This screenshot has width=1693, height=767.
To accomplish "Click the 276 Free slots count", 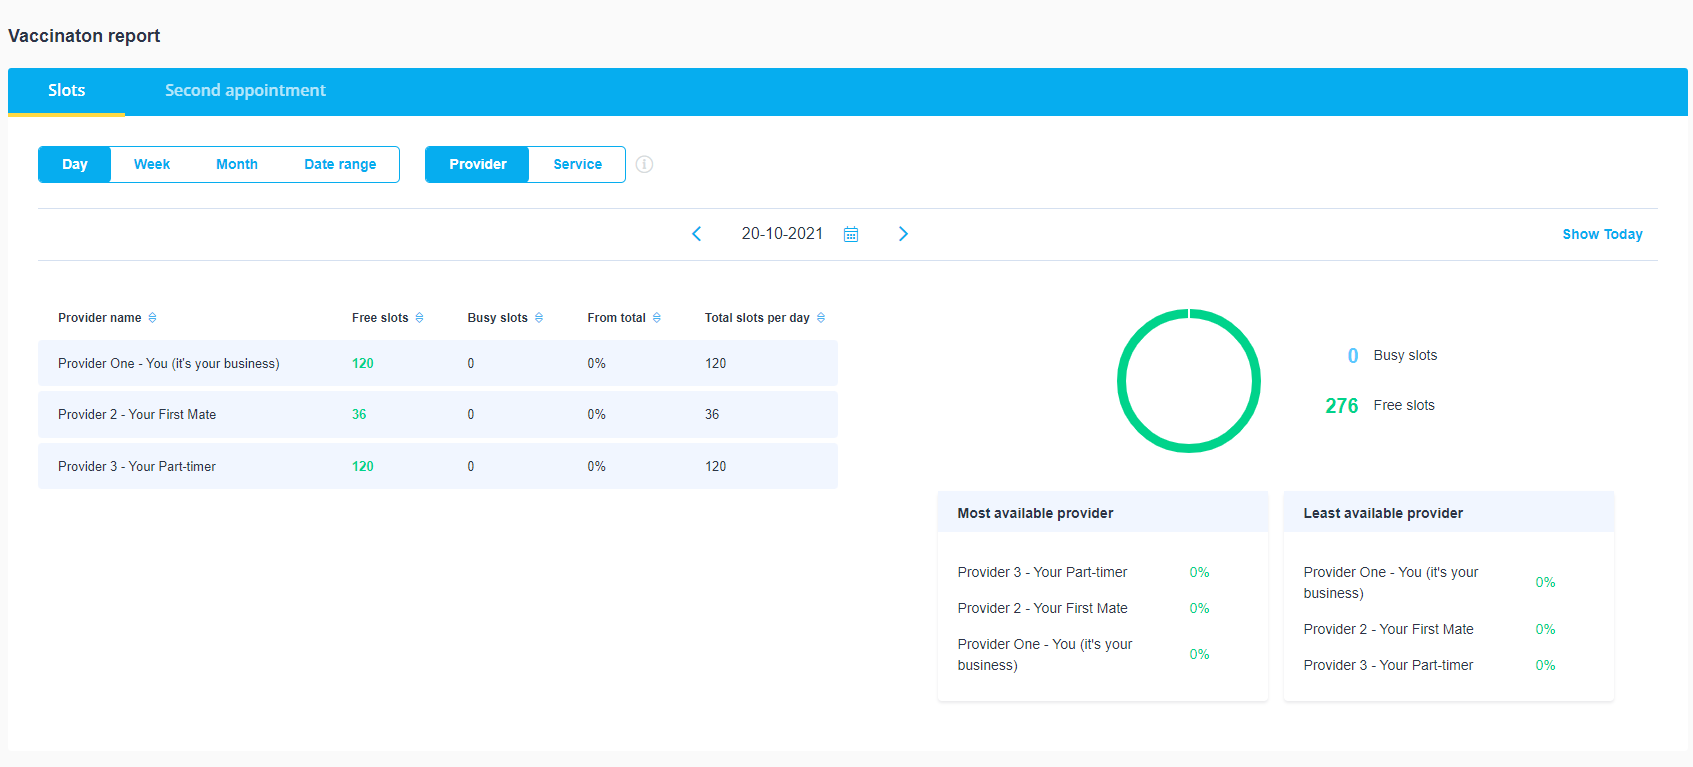I will (x=1342, y=406).
